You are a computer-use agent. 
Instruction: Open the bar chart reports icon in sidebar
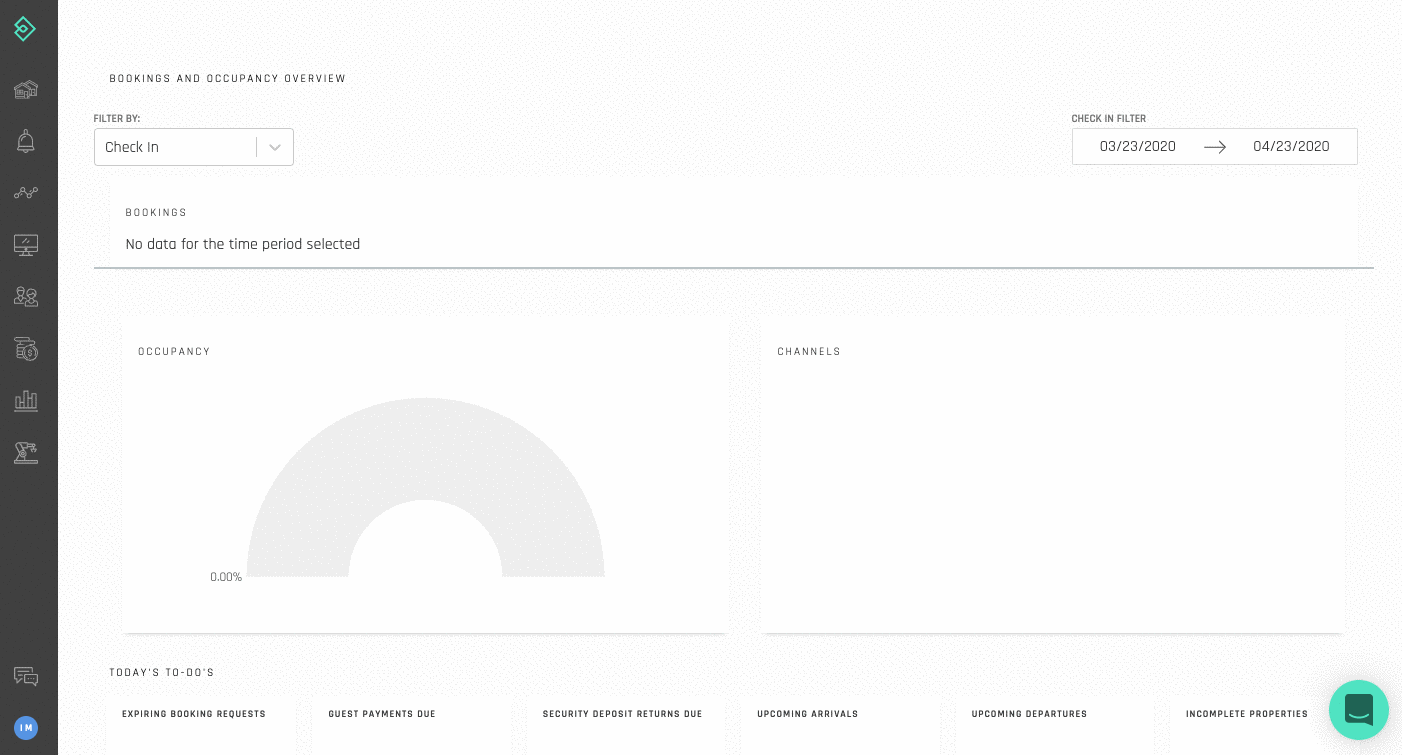26,401
